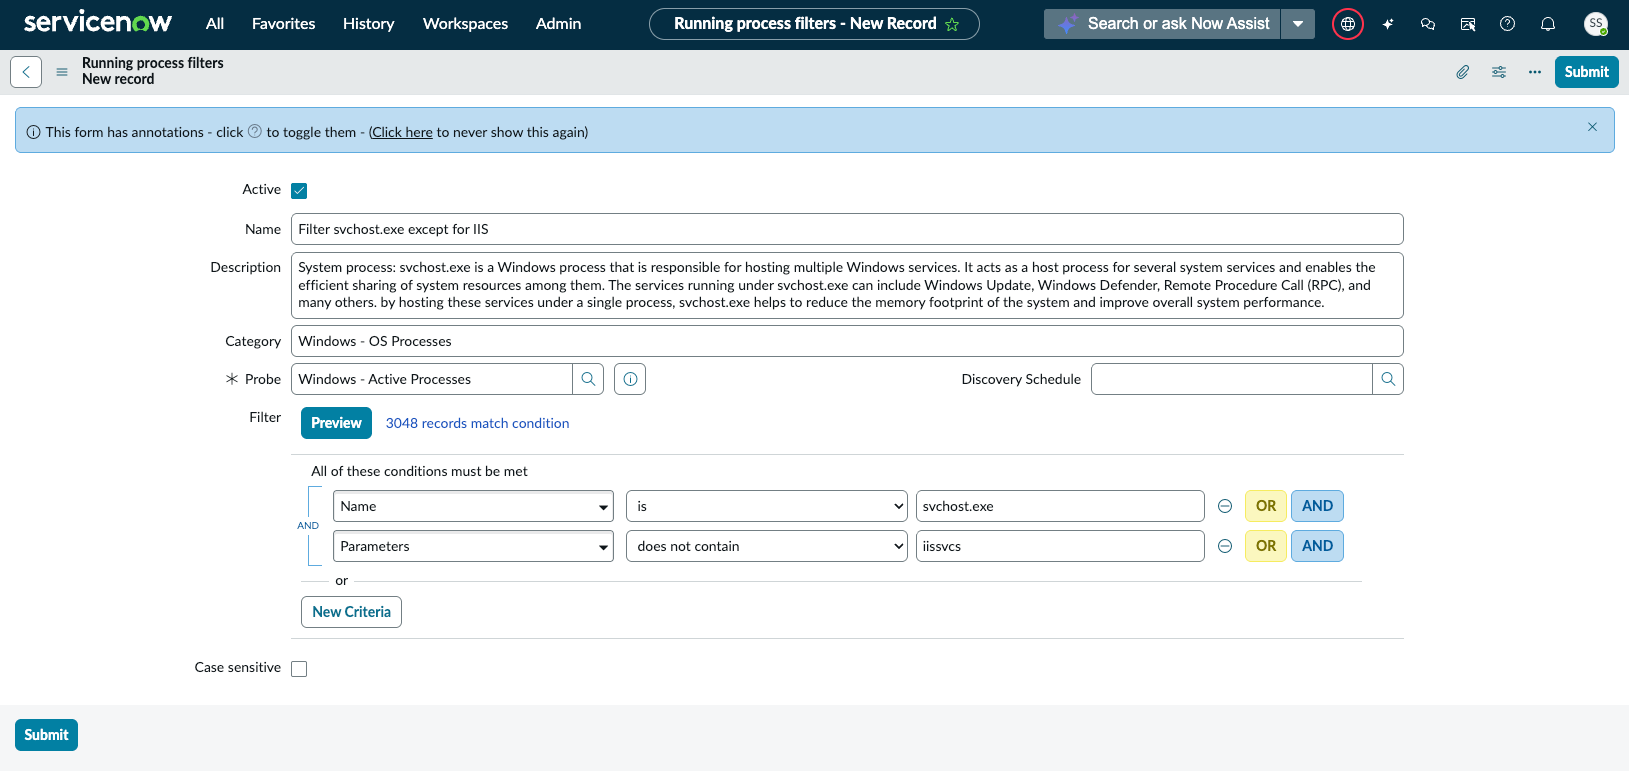Open the globe scope picker icon
The width and height of the screenshot is (1629, 771).
[x=1348, y=24]
